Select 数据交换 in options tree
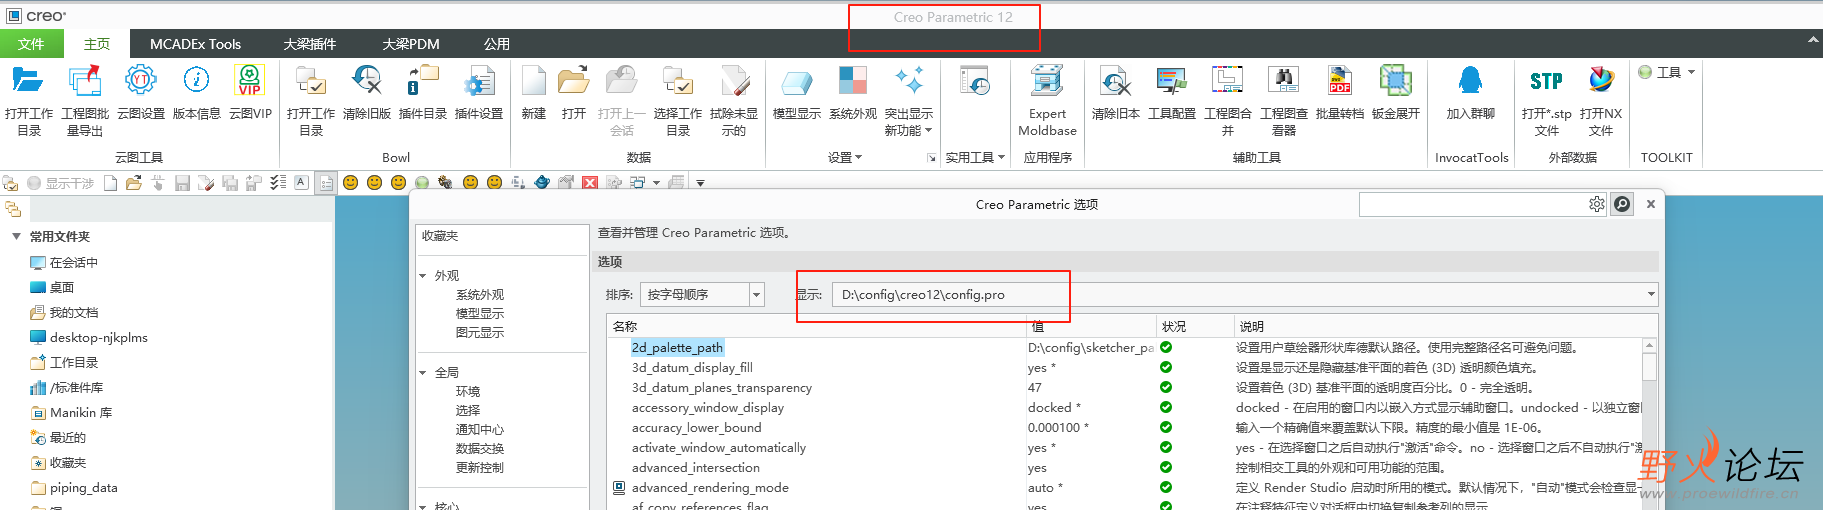 tap(480, 449)
